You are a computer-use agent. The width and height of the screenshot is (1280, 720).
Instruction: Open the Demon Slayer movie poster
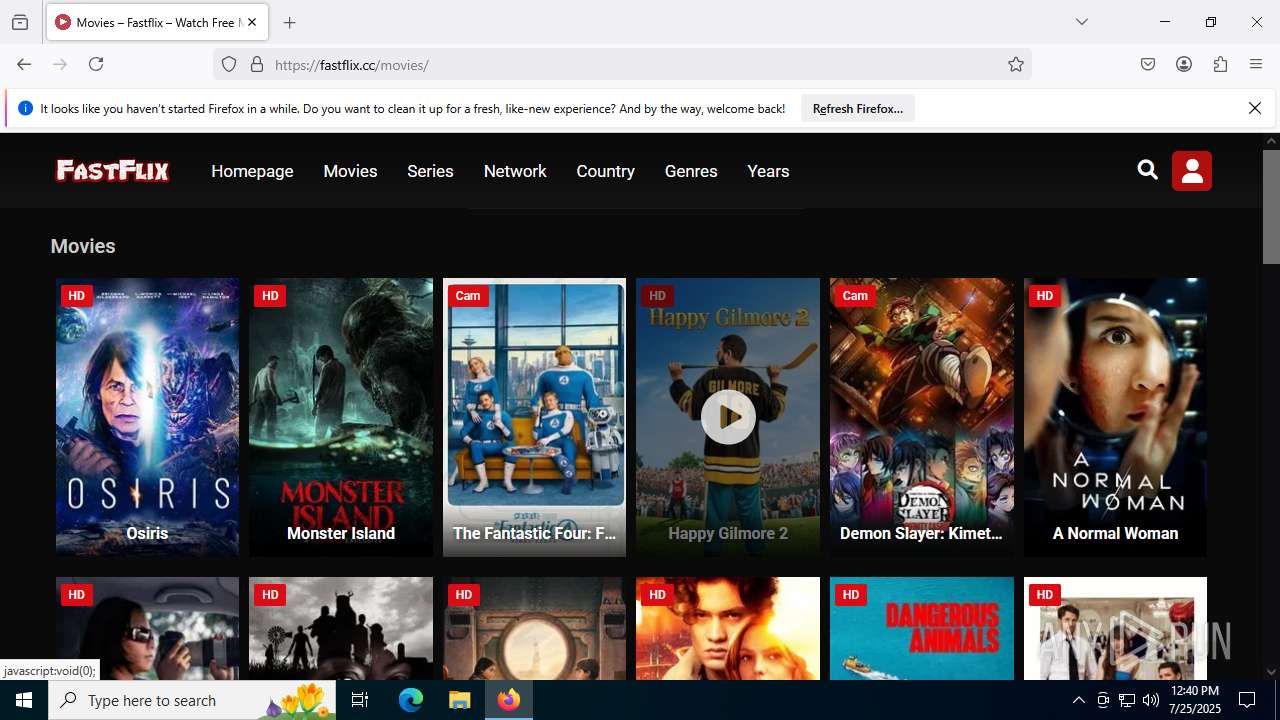[921, 416]
